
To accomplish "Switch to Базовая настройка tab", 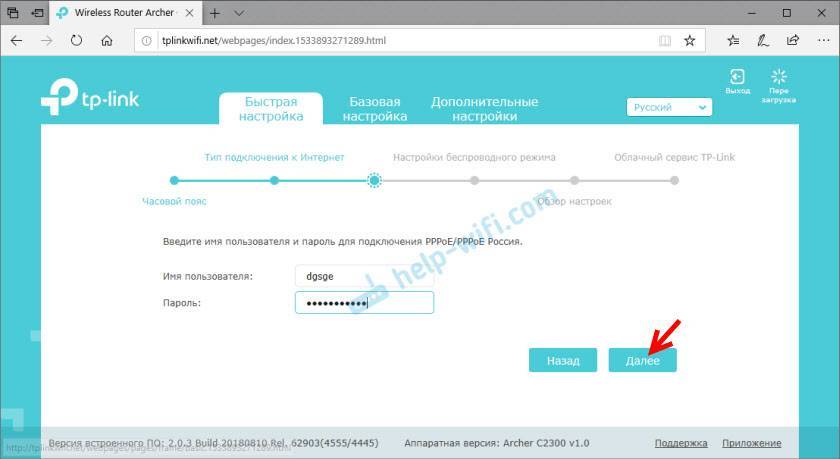I will 375,109.
